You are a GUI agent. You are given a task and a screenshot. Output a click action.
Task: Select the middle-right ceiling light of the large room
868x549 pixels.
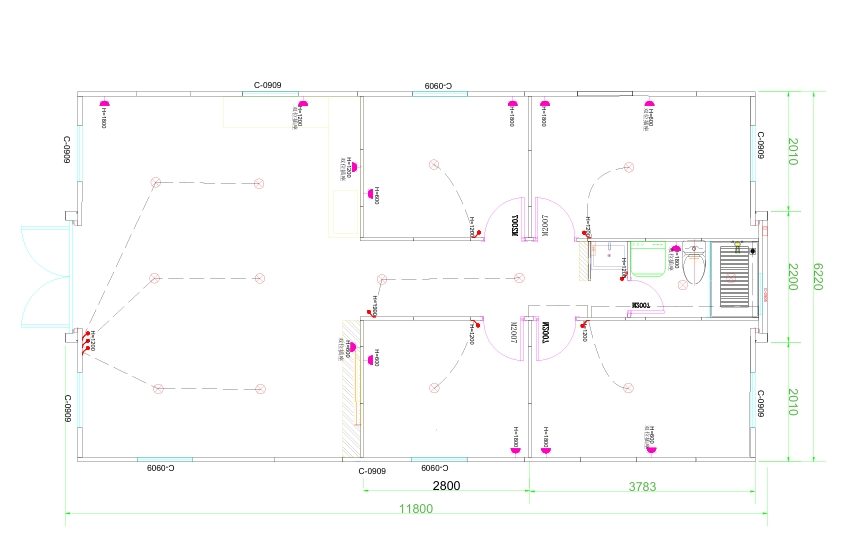(x=260, y=278)
